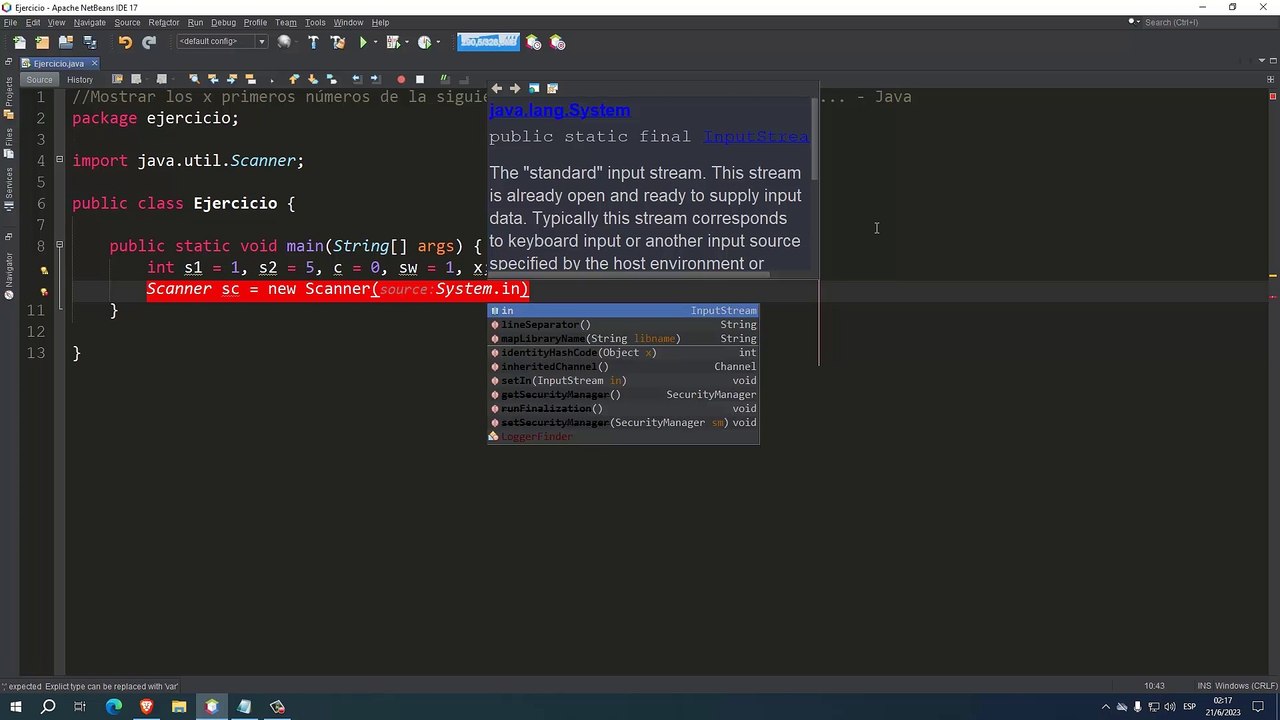Select mapLibraryName completion item
The height and width of the screenshot is (720, 1280).
click(623, 339)
